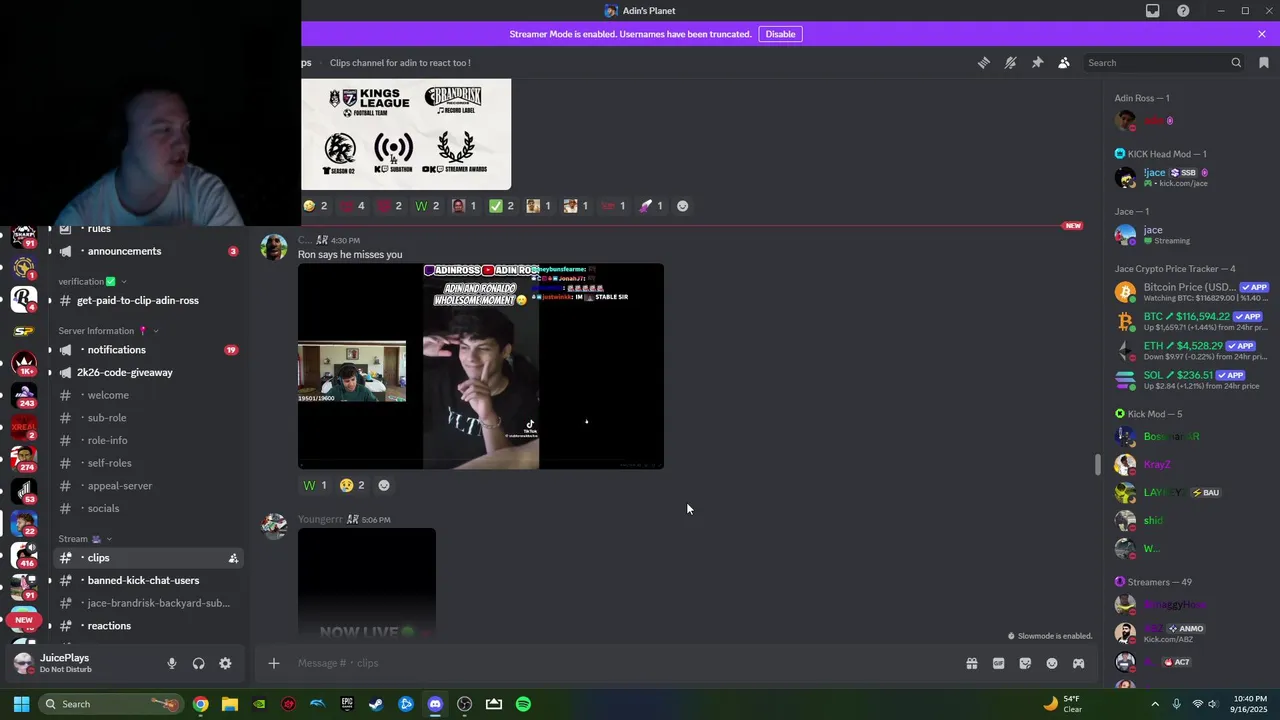Open Bitcoin Price bot in member list
This screenshot has height=720, width=1280.
pos(1192,292)
